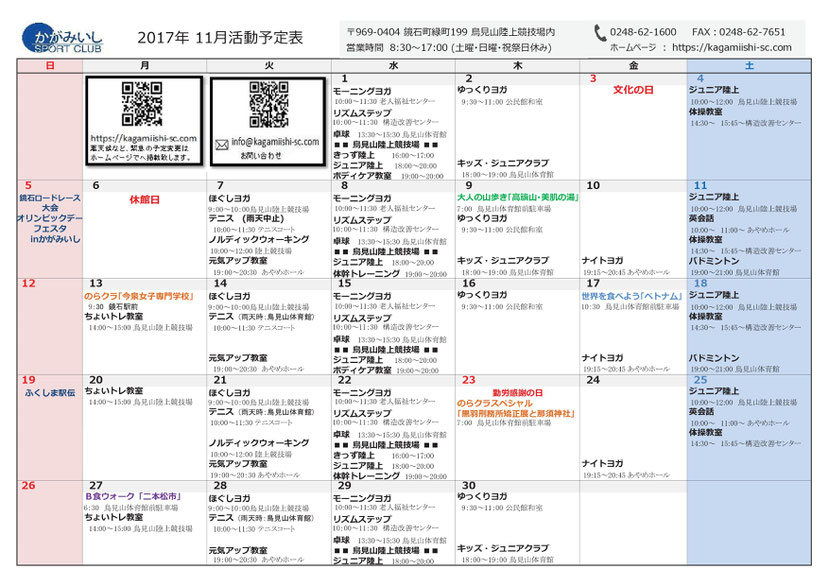Click green 大人の山歩き「高旗山・美肌の湯」 event

pos(518,197)
